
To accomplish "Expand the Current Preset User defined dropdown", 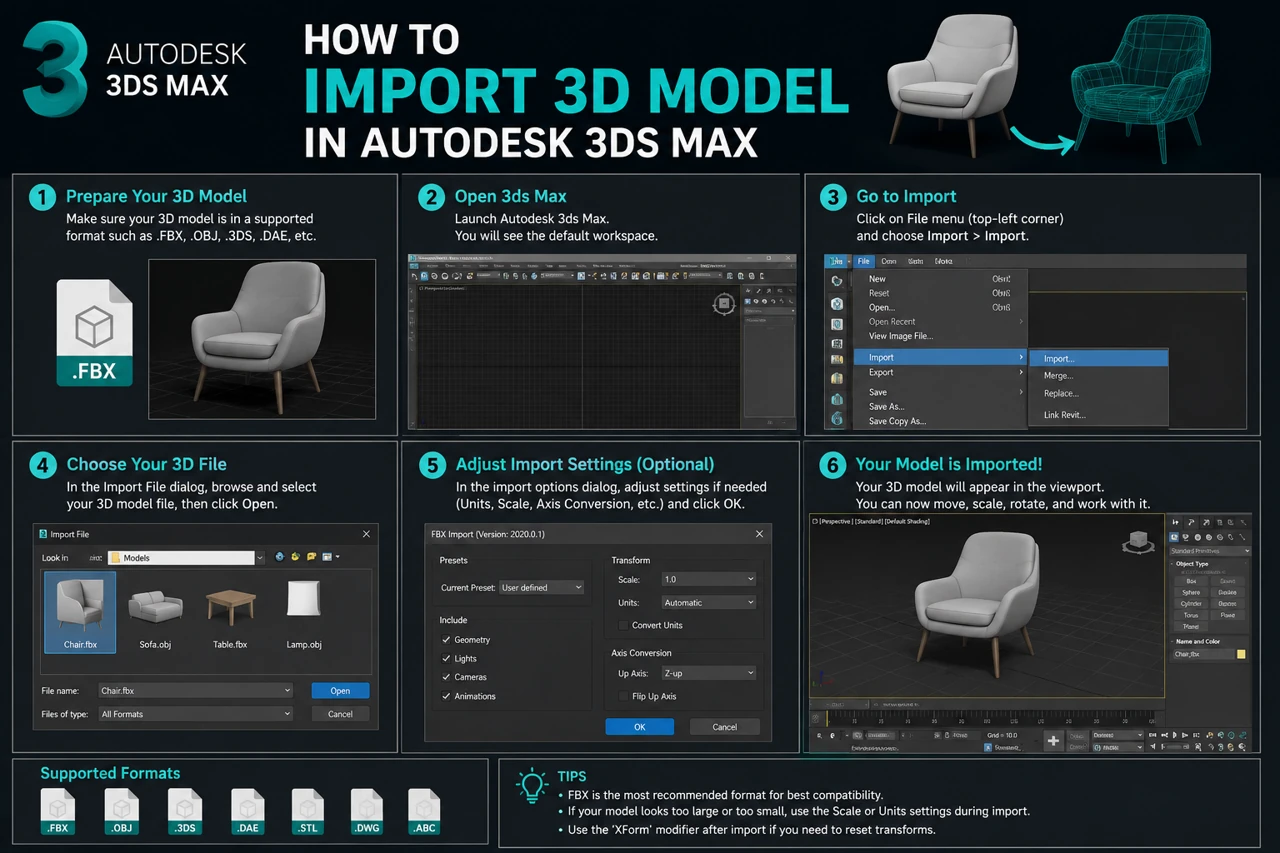I will [541, 587].
